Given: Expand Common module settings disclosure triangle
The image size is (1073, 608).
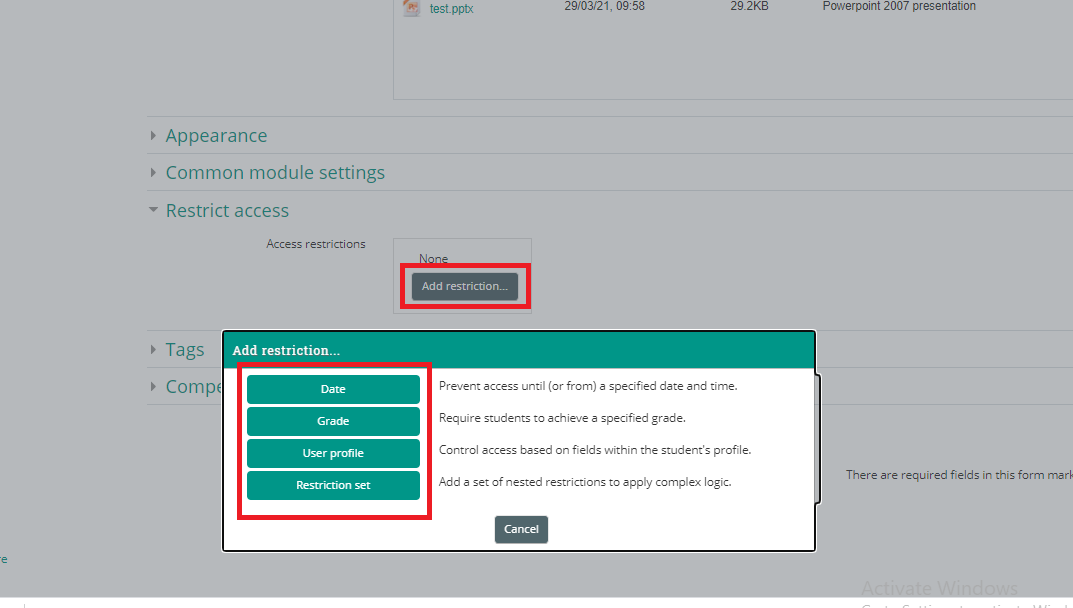Looking at the screenshot, I should pos(153,173).
